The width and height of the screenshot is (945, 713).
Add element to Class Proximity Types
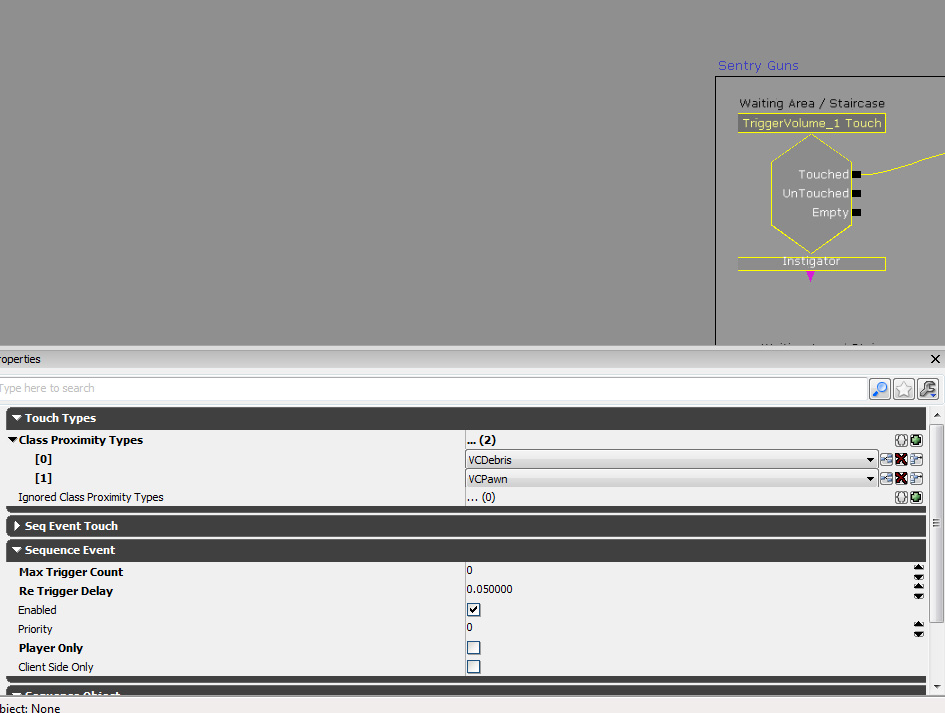click(916, 441)
